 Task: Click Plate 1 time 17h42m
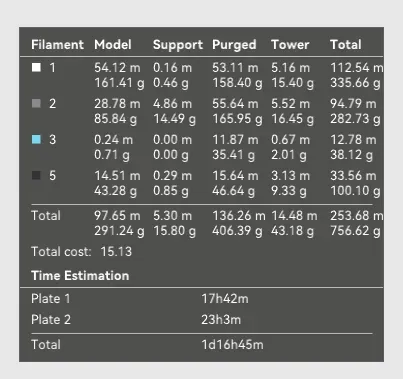point(225,299)
